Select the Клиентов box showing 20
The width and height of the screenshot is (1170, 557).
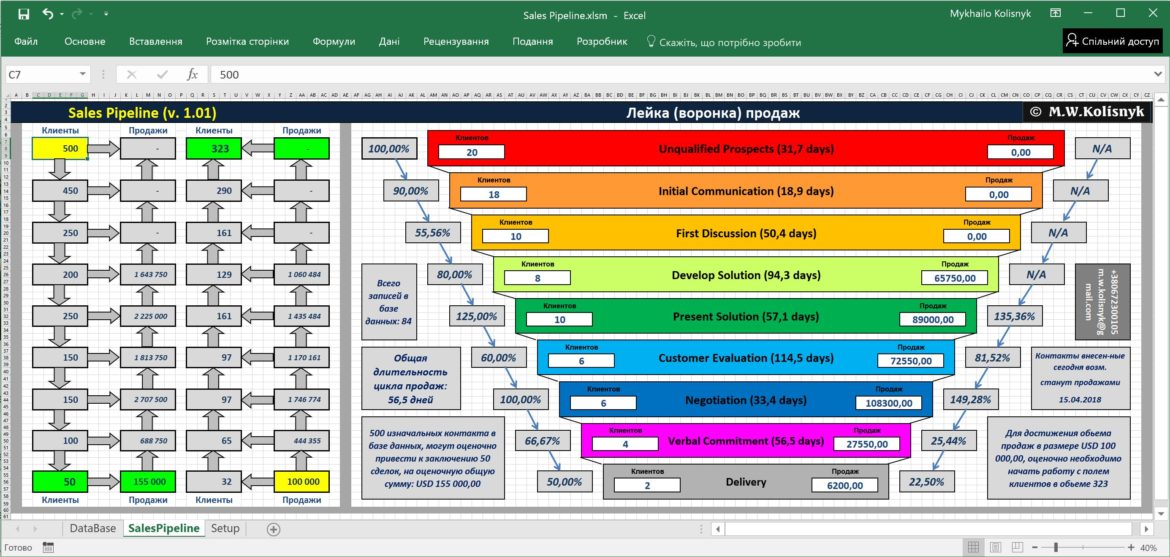tap(472, 152)
